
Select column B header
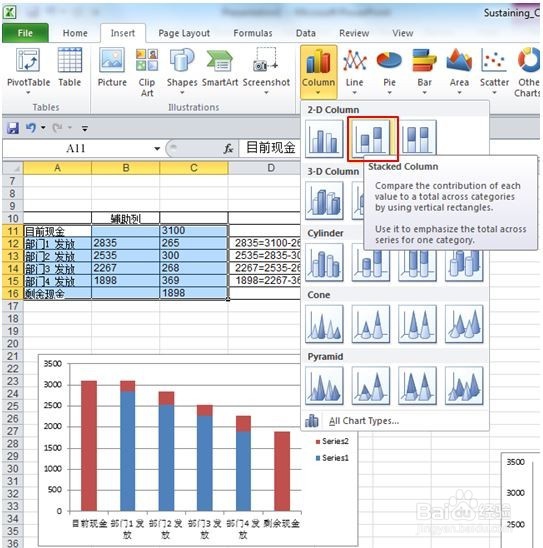pos(125,168)
